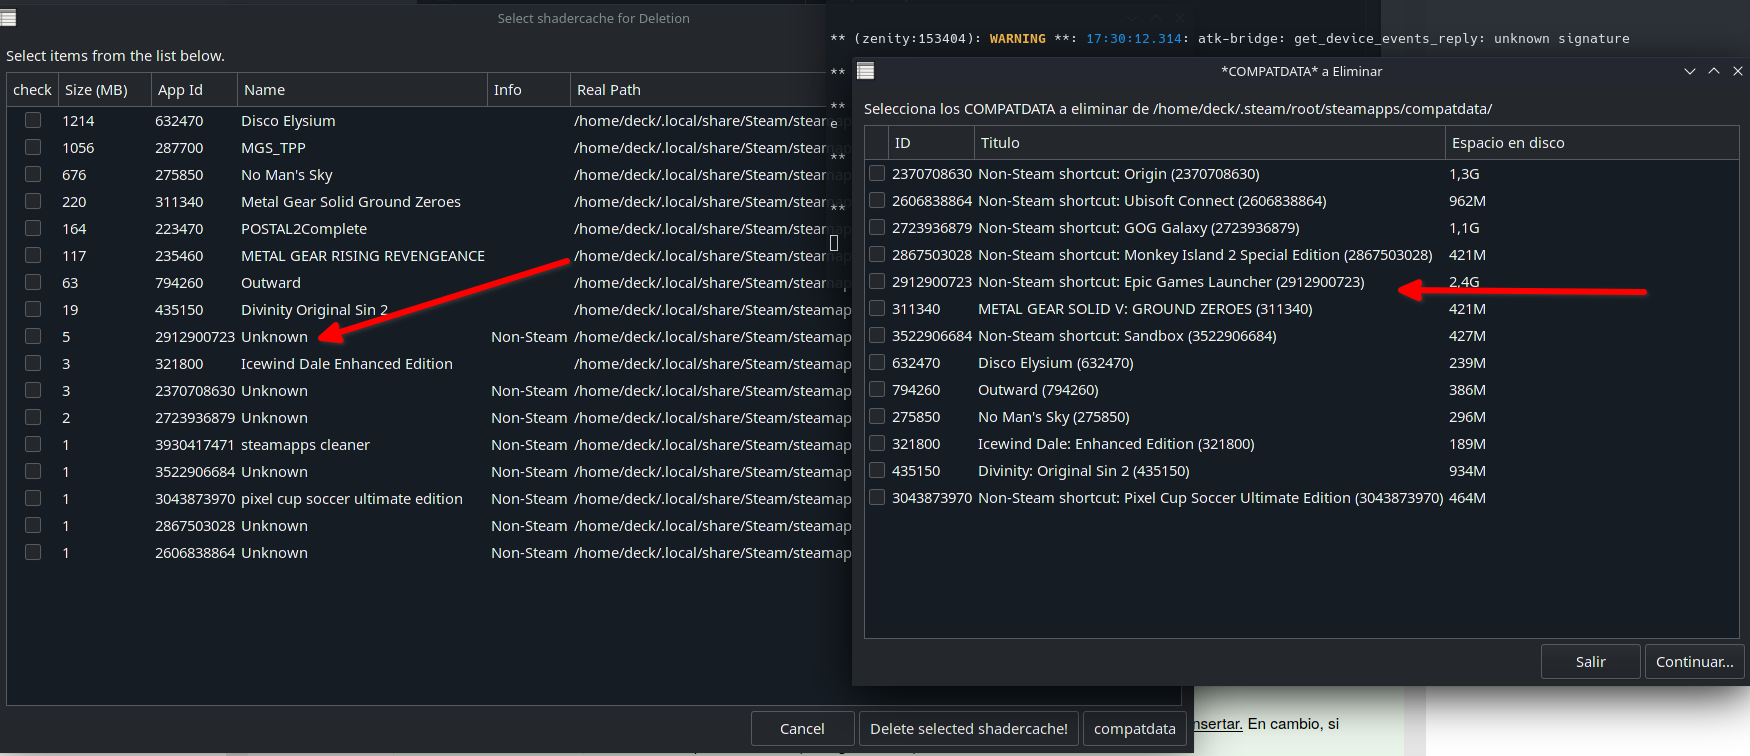Sort compatdata list by Titulo header
This screenshot has height=756, width=1750.
(1210, 143)
